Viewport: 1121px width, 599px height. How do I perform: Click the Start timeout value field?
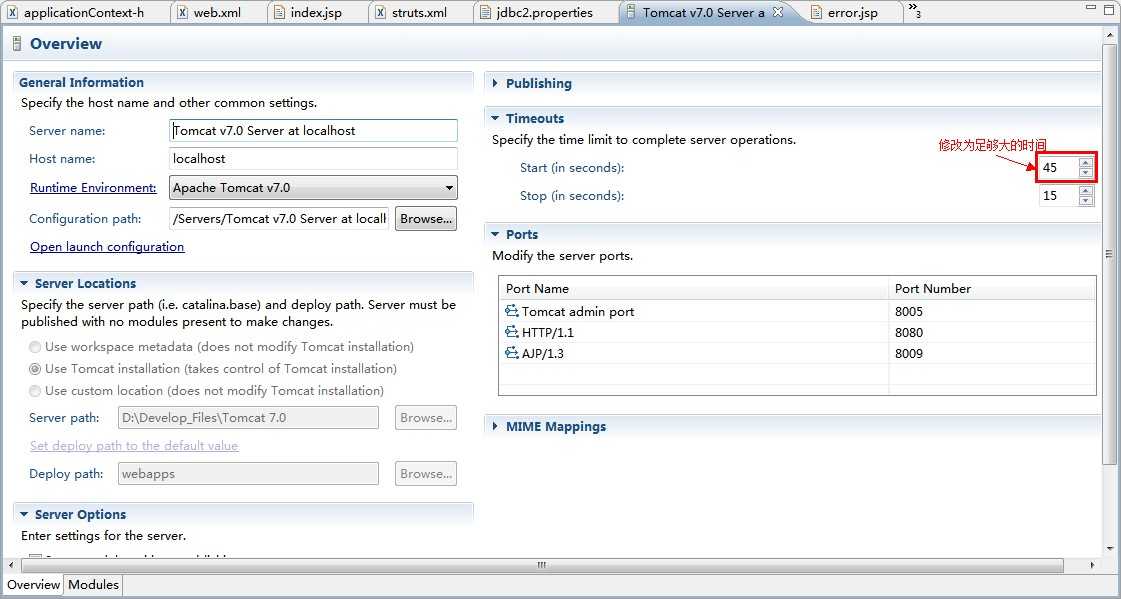pos(1059,168)
